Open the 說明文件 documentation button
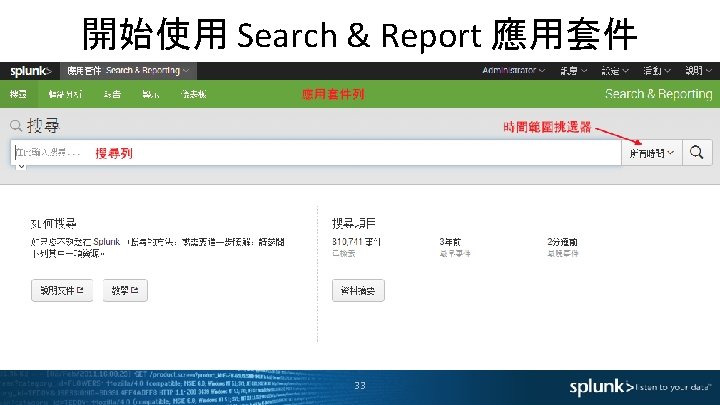 pos(62,290)
